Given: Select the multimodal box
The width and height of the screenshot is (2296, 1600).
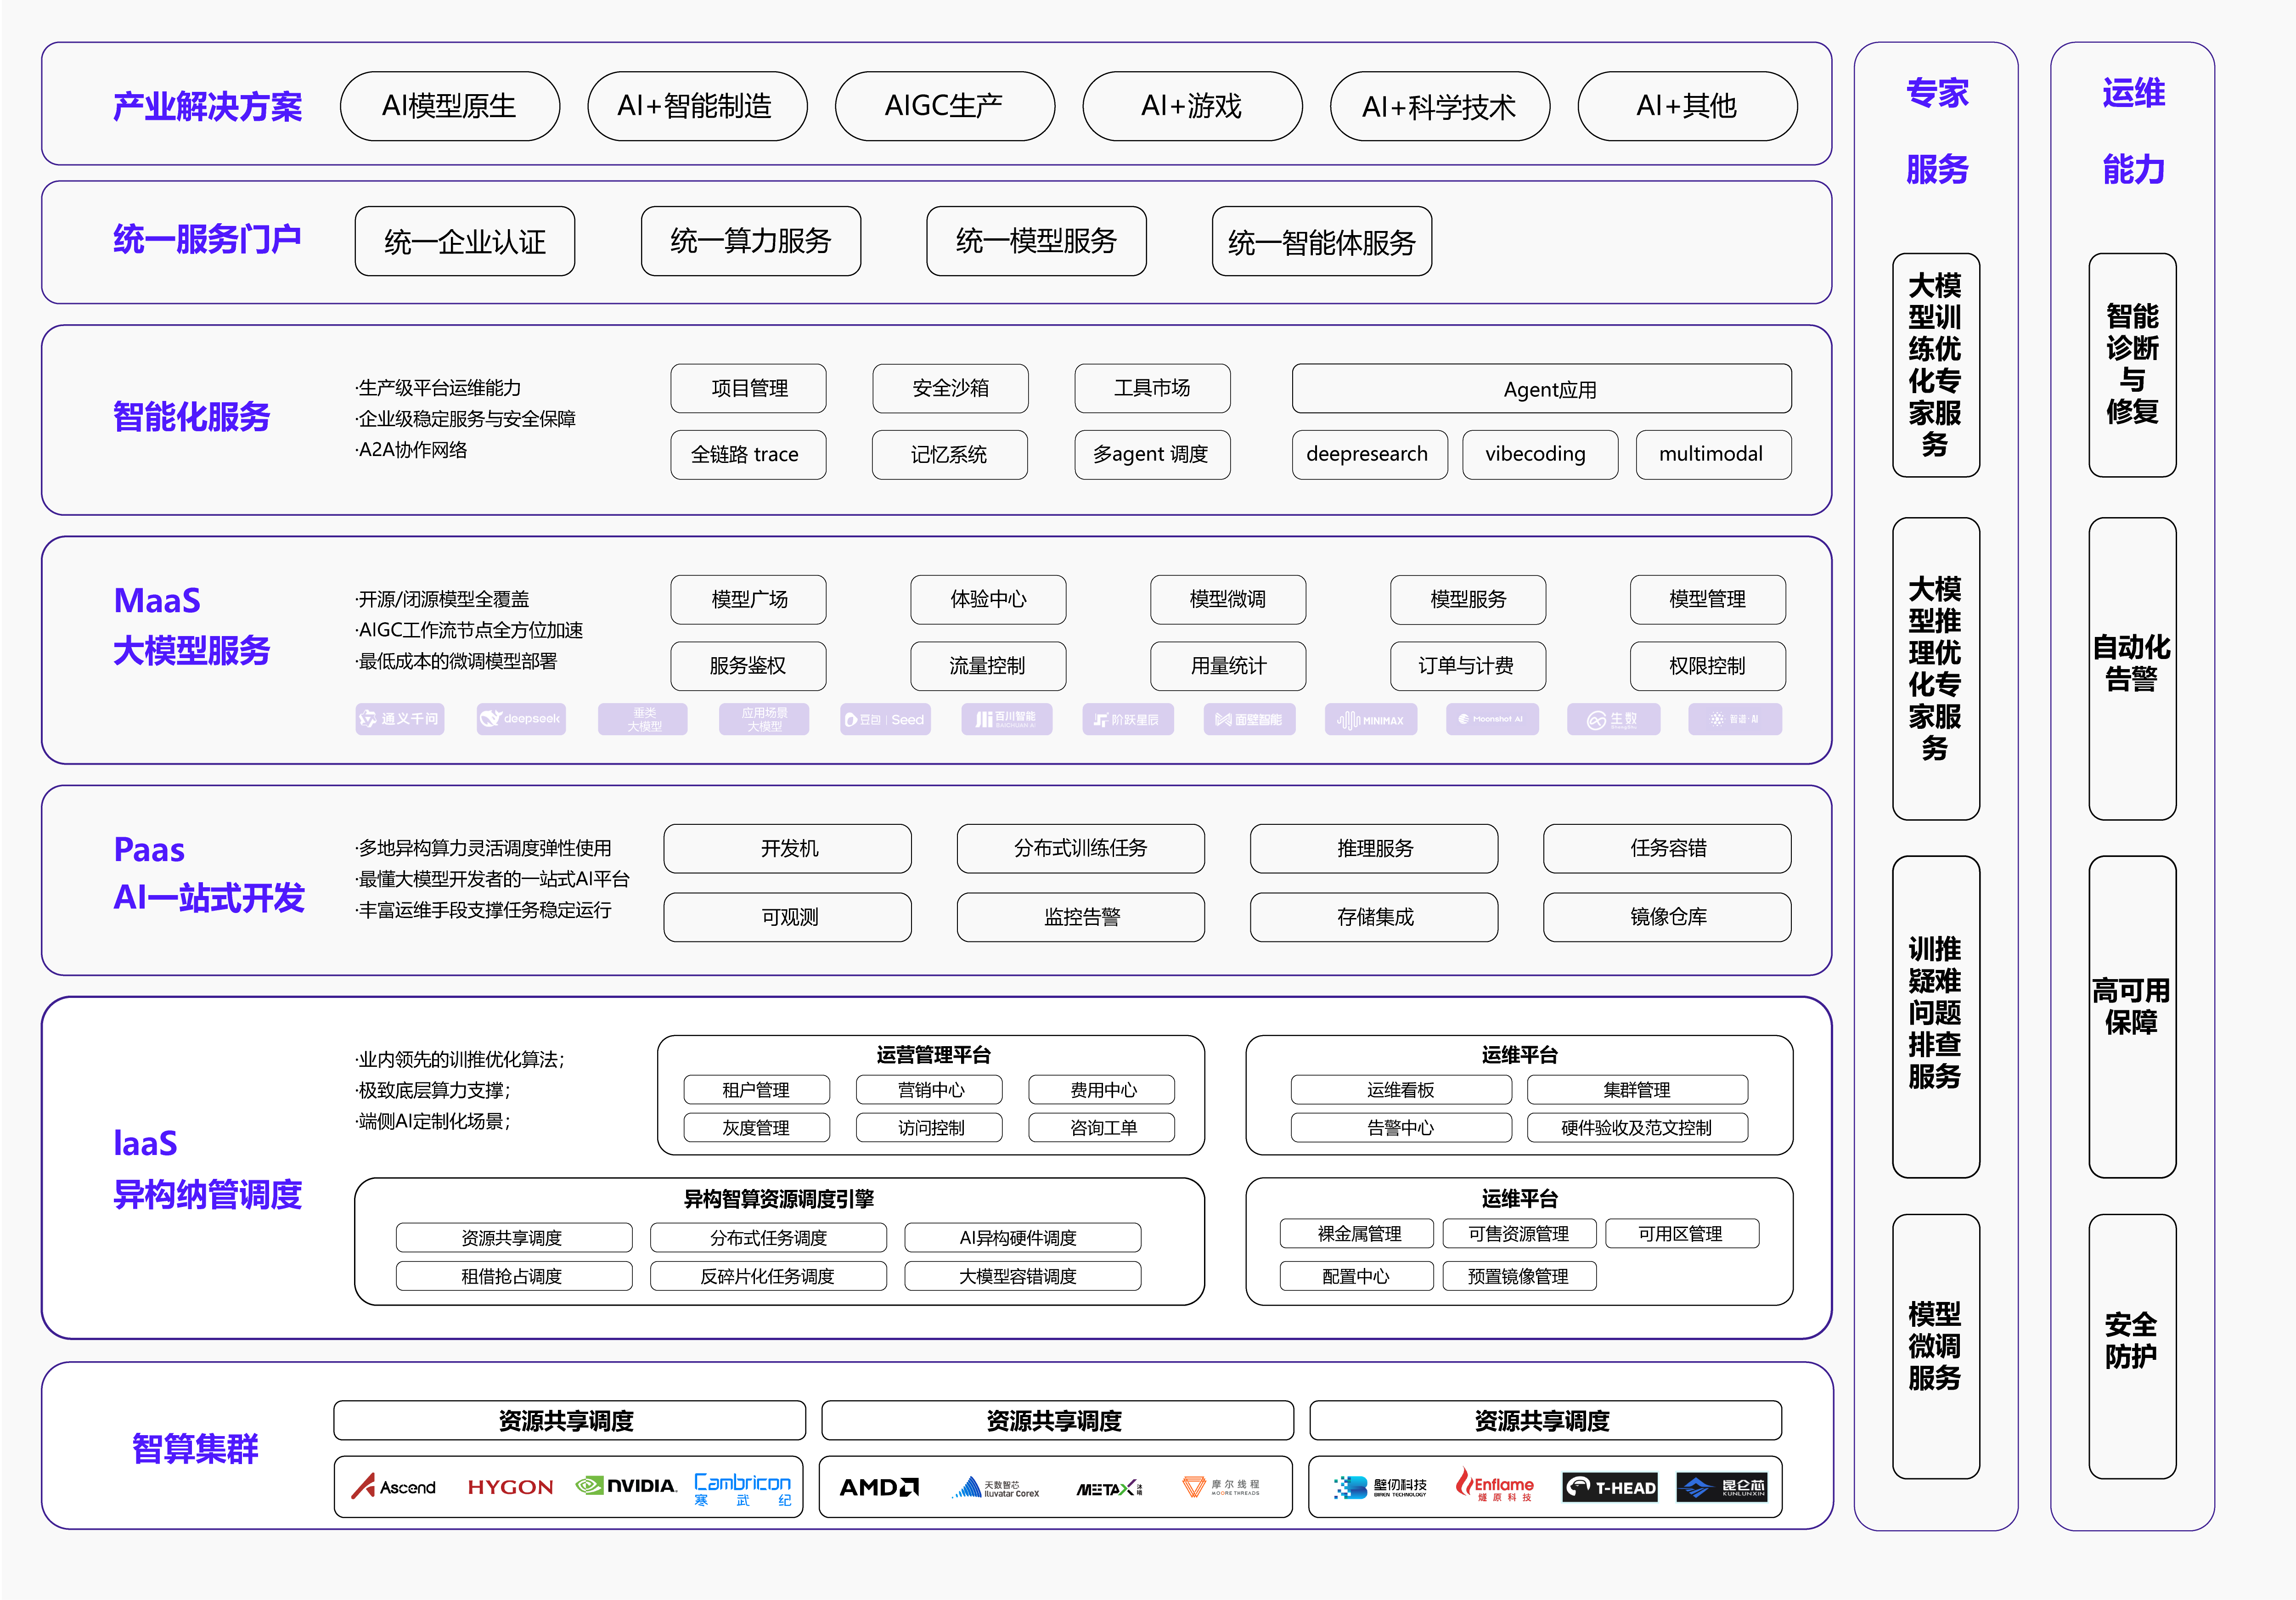Looking at the screenshot, I should pyautogui.click(x=1714, y=455).
